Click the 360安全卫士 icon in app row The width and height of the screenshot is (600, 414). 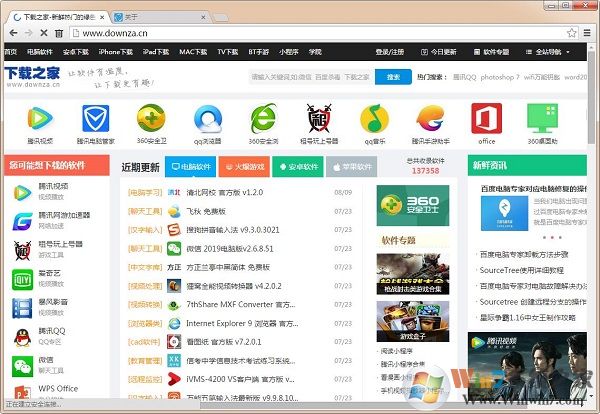coord(151,118)
